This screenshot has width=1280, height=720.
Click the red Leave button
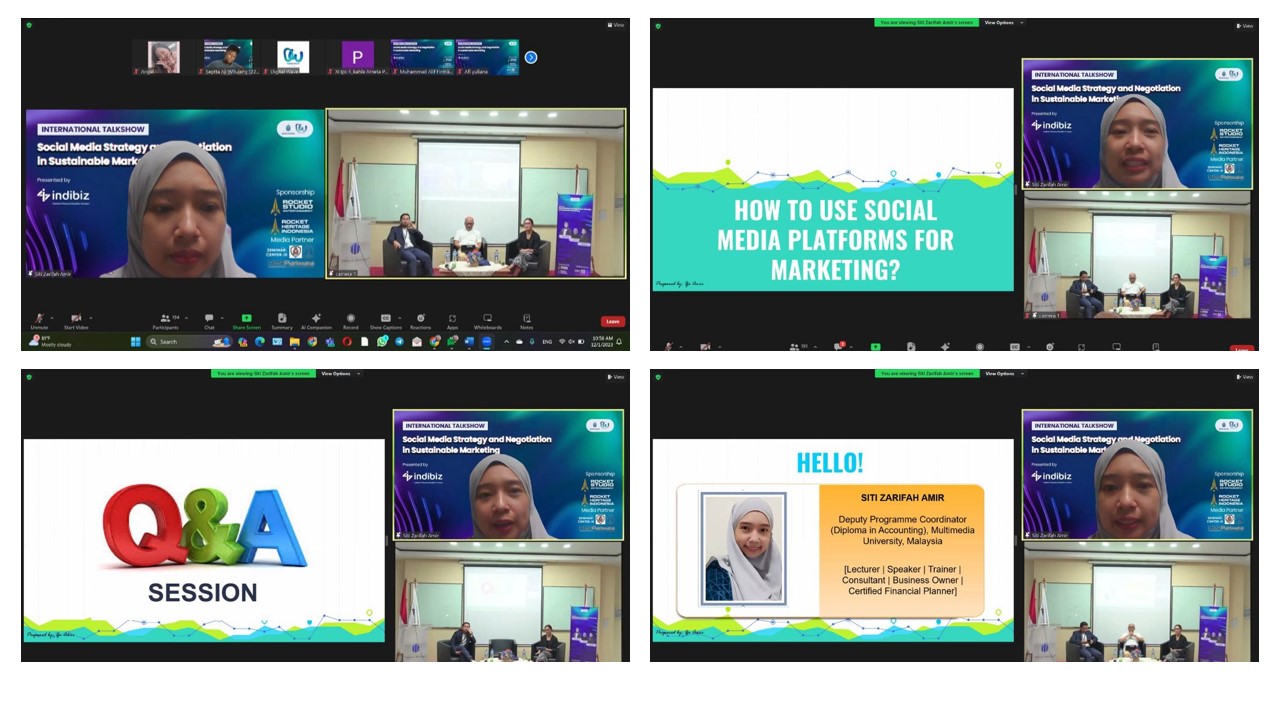tap(612, 321)
